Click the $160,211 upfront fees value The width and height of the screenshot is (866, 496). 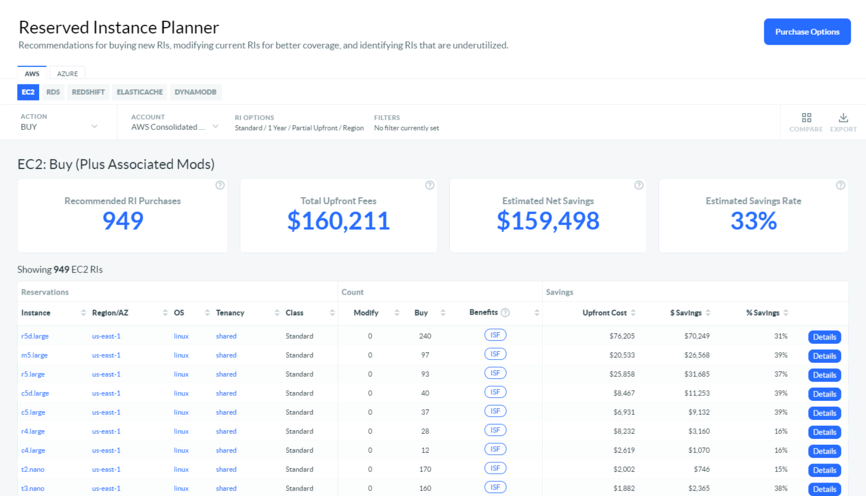pyautogui.click(x=339, y=221)
